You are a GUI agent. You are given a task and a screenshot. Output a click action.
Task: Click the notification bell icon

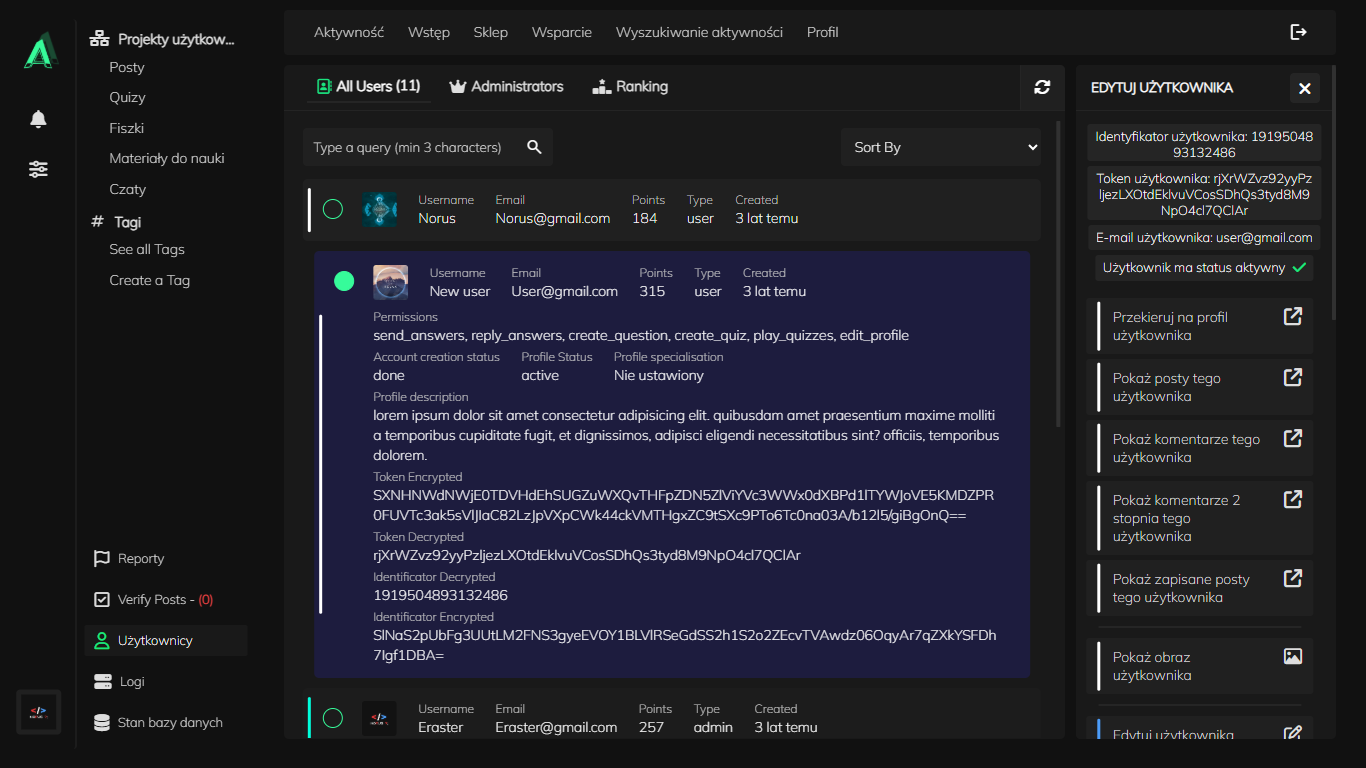coord(38,120)
